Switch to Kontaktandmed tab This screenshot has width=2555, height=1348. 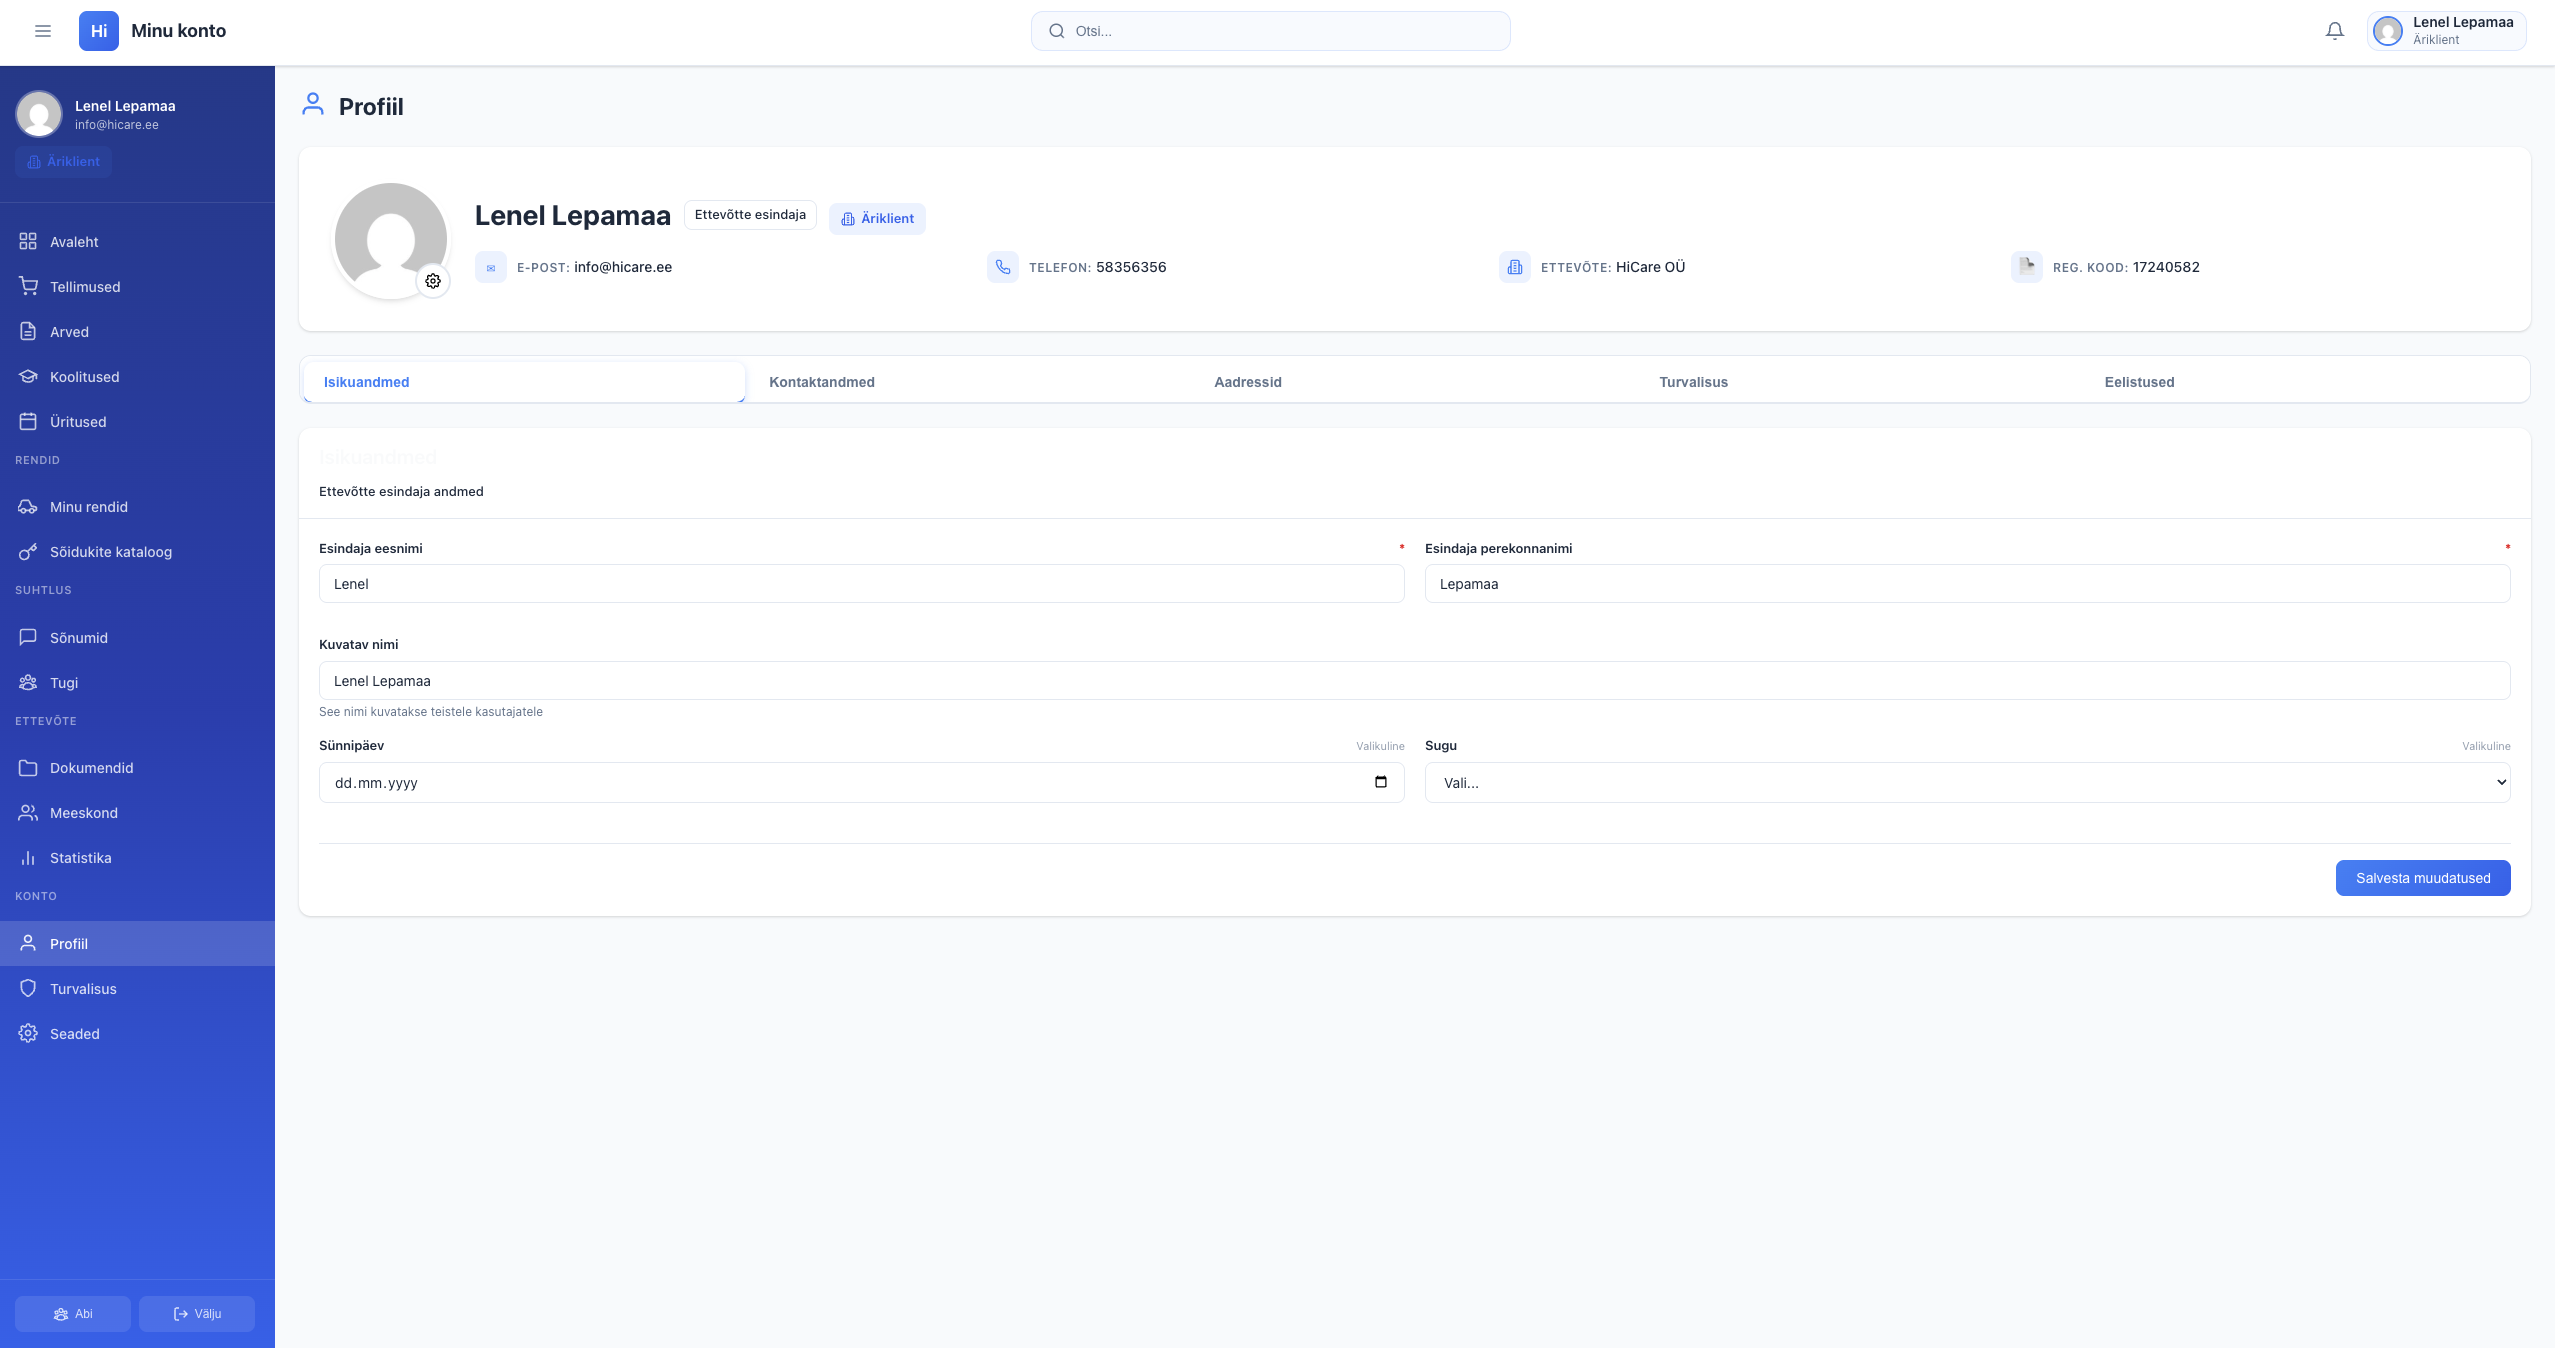pos(821,382)
